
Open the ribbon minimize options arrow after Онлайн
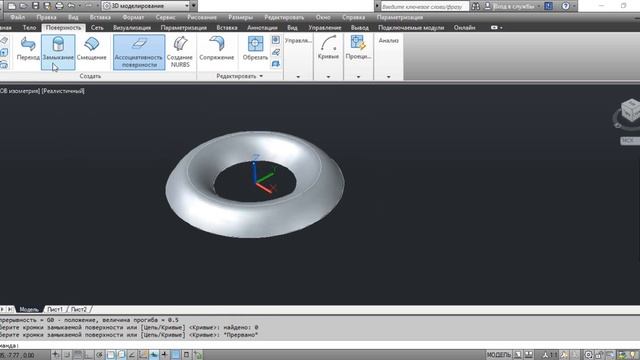pos(501,28)
